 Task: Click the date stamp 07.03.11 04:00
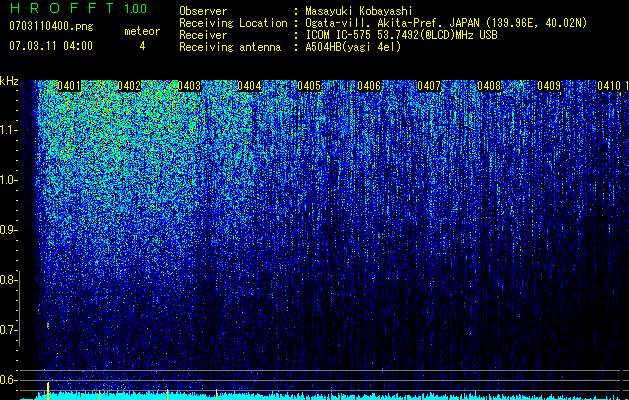click(x=51, y=46)
